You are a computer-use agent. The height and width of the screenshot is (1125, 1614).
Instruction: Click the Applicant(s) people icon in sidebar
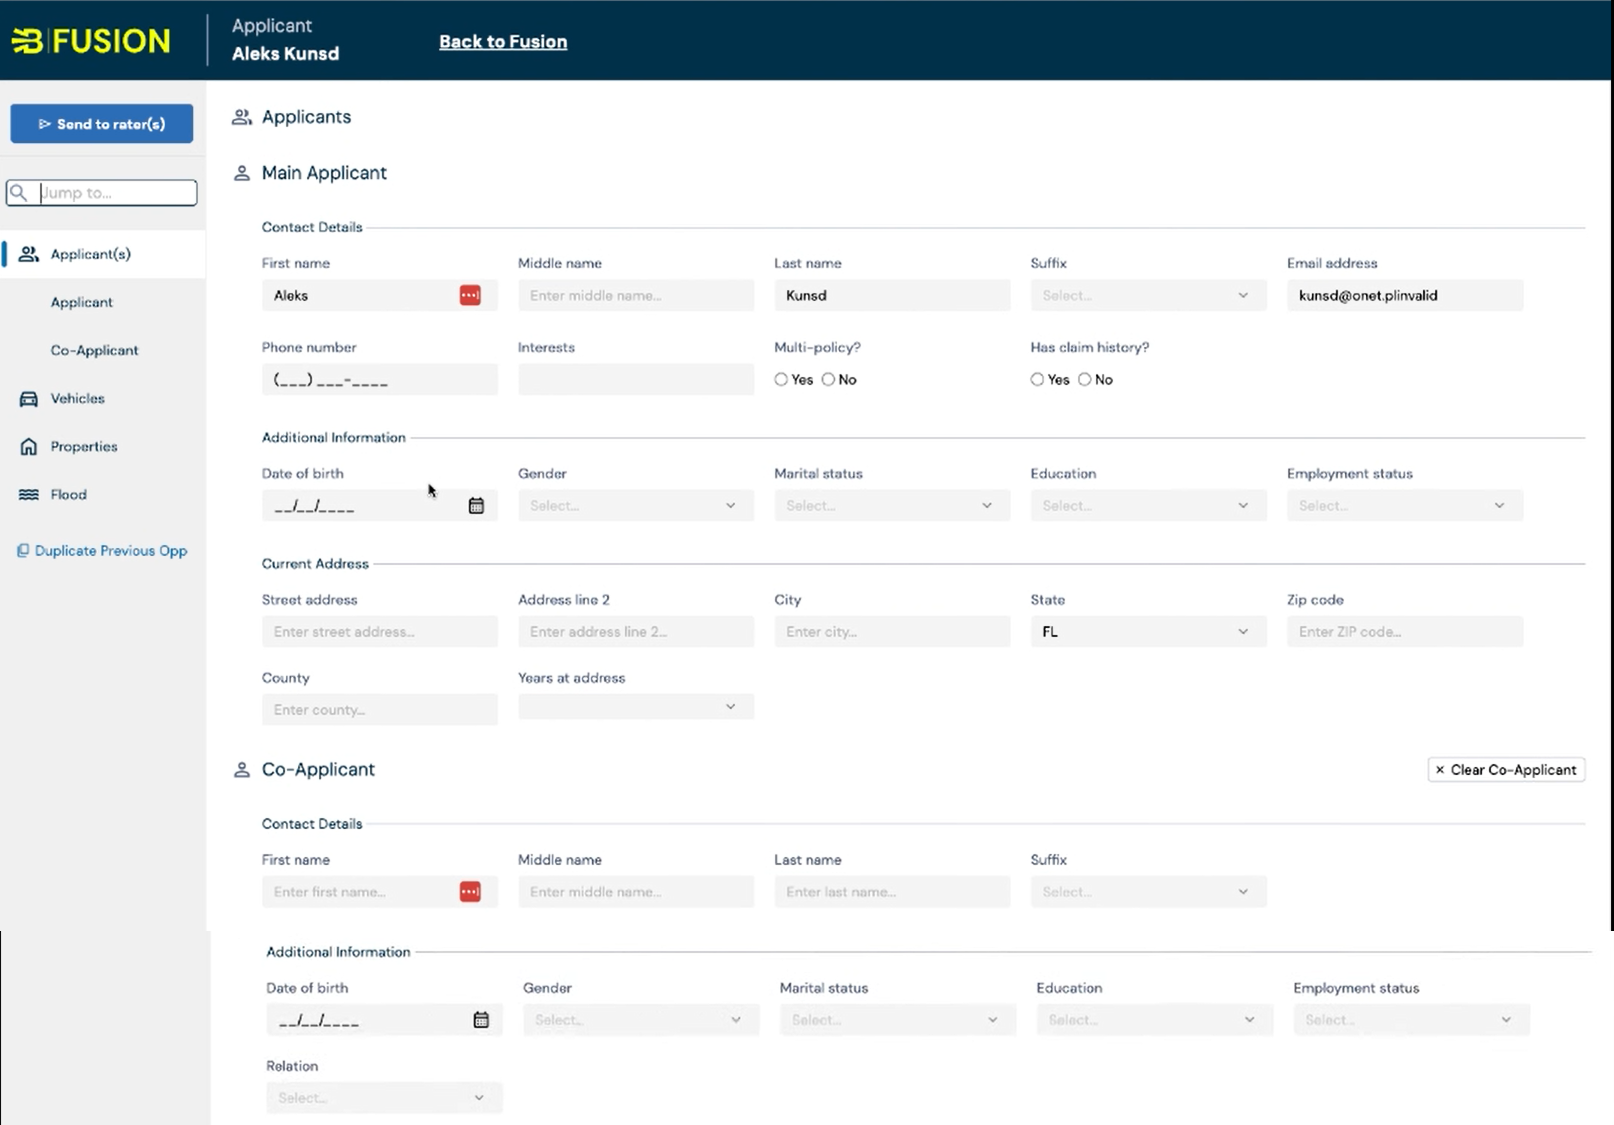29,254
